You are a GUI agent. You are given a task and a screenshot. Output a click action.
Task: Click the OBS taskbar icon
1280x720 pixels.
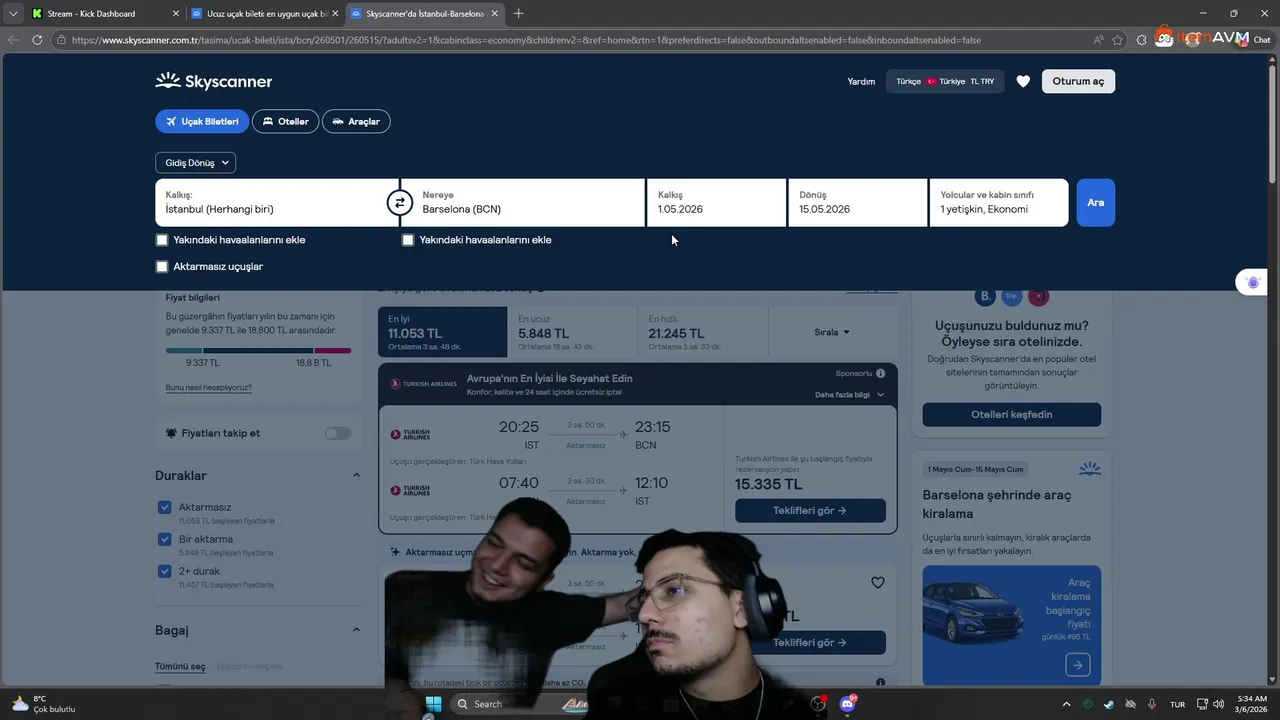818,704
